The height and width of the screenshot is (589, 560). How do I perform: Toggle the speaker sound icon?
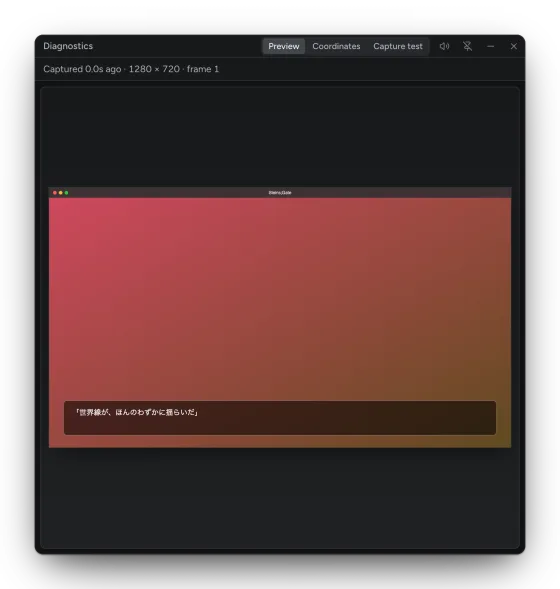[444, 46]
